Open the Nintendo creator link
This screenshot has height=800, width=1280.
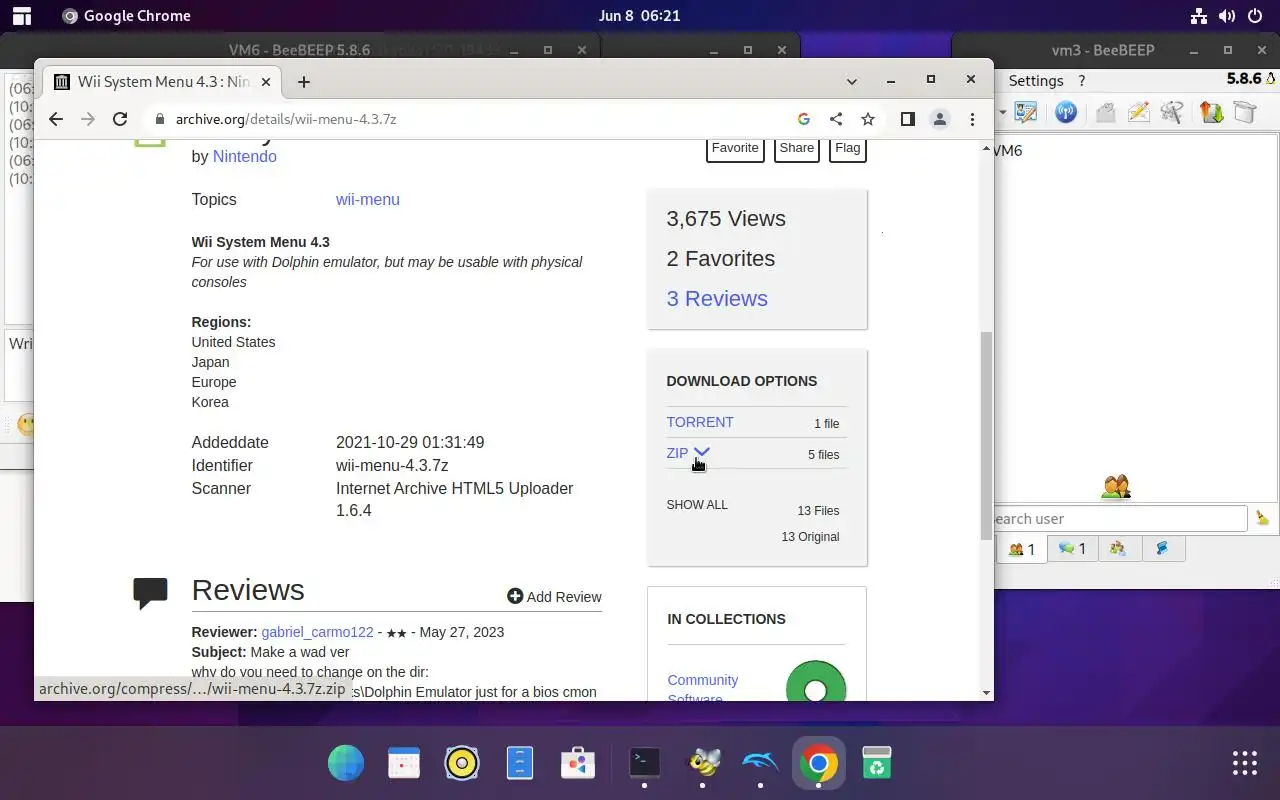[245, 156]
